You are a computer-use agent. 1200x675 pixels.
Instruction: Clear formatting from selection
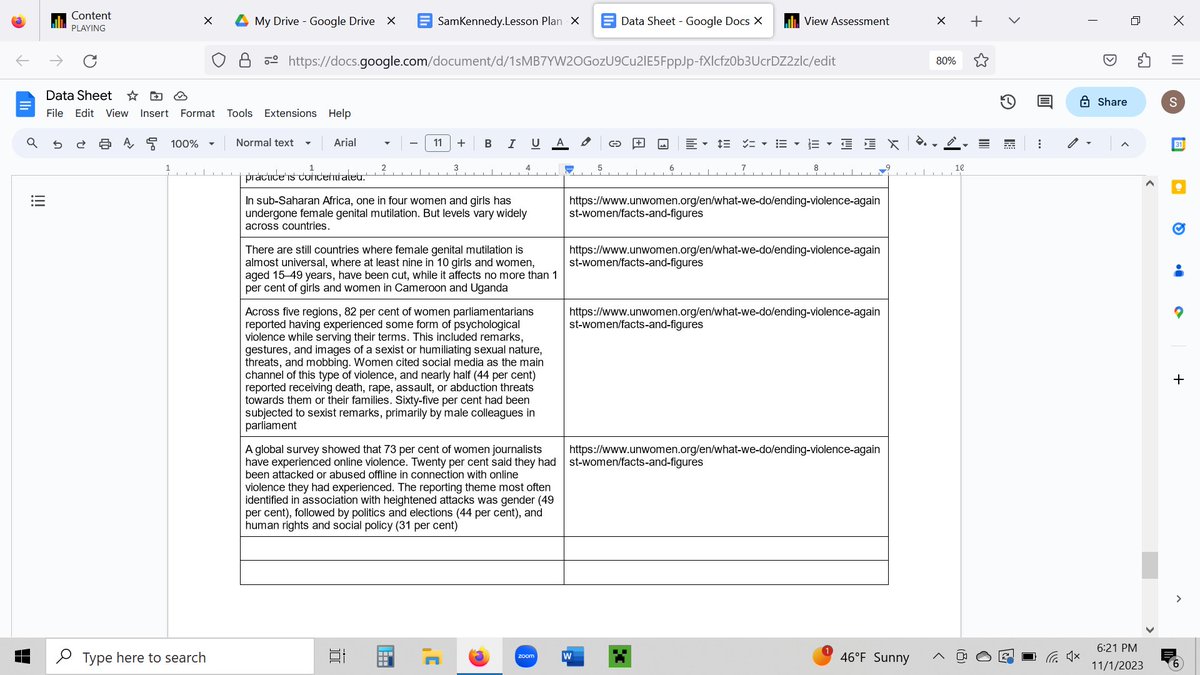893,143
